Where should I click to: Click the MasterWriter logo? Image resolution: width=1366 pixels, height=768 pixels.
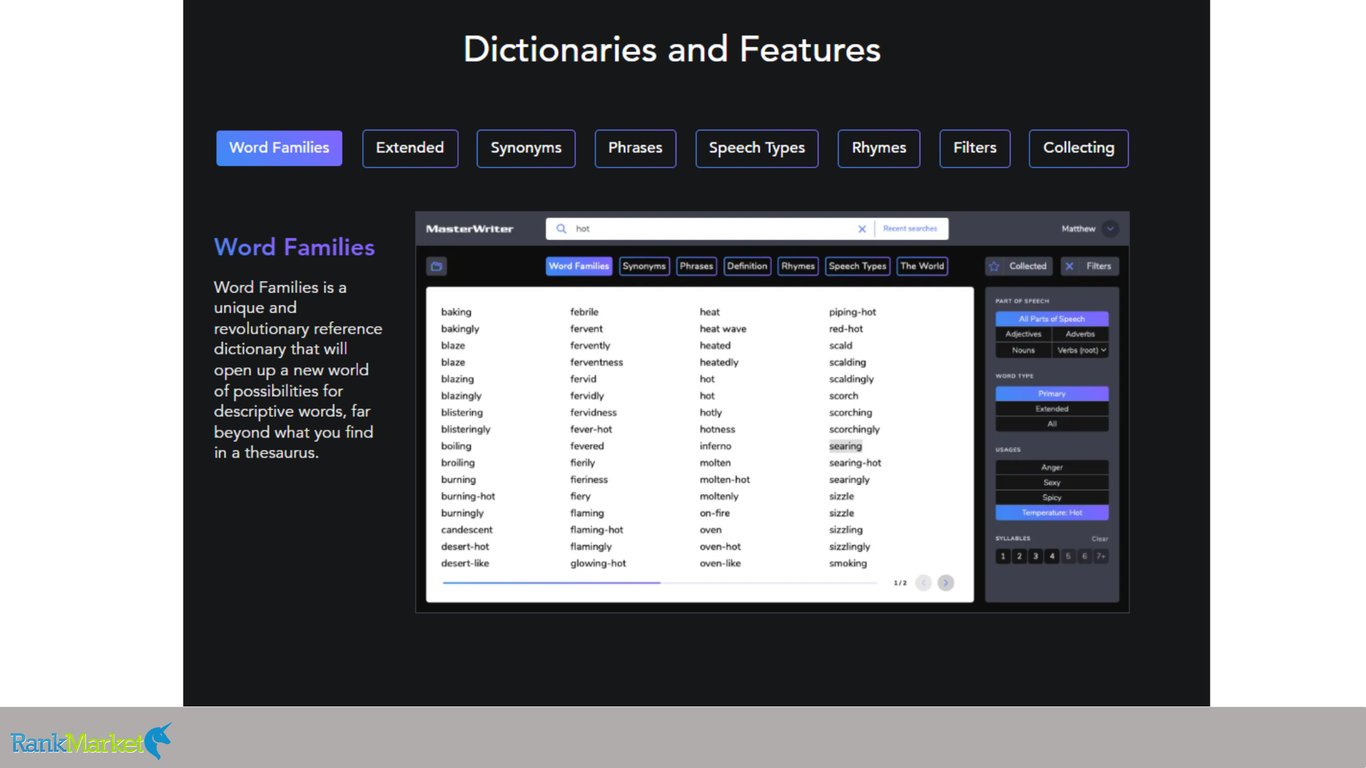click(x=469, y=229)
